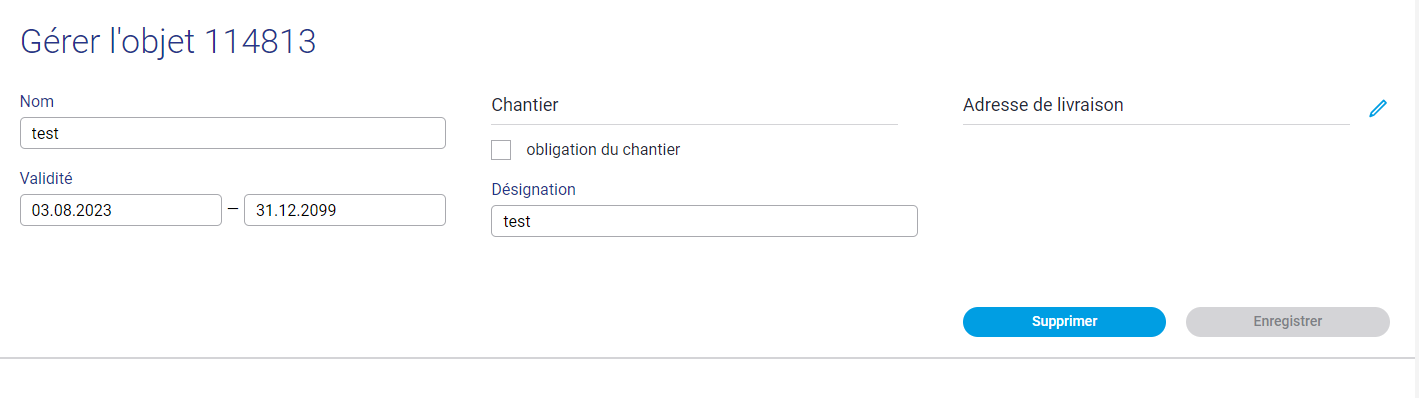Delete the object via Supprimer

click(1064, 322)
